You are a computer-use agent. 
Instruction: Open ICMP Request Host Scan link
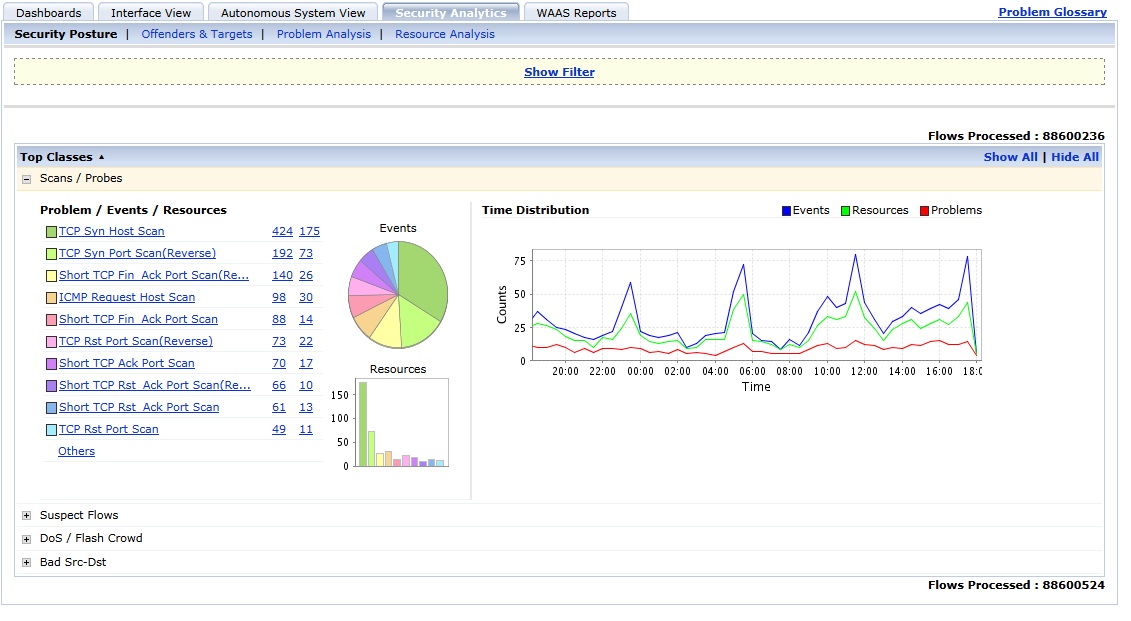127,297
